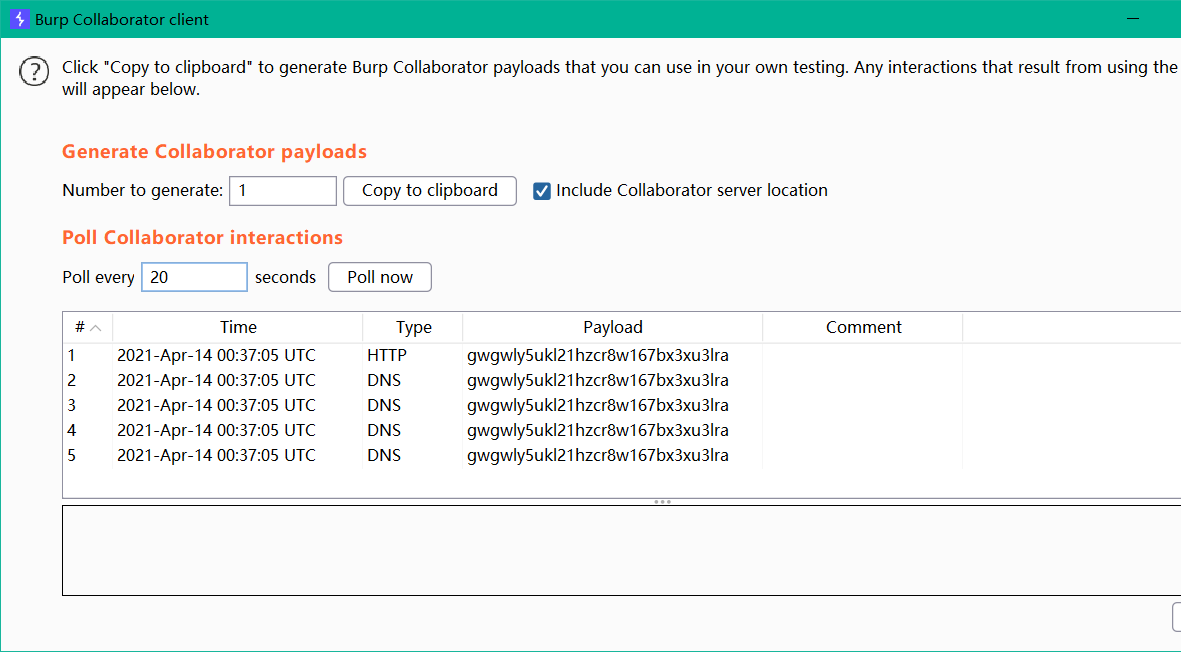Focus the Poll every seconds field
The width and height of the screenshot is (1181, 652).
(x=194, y=277)
